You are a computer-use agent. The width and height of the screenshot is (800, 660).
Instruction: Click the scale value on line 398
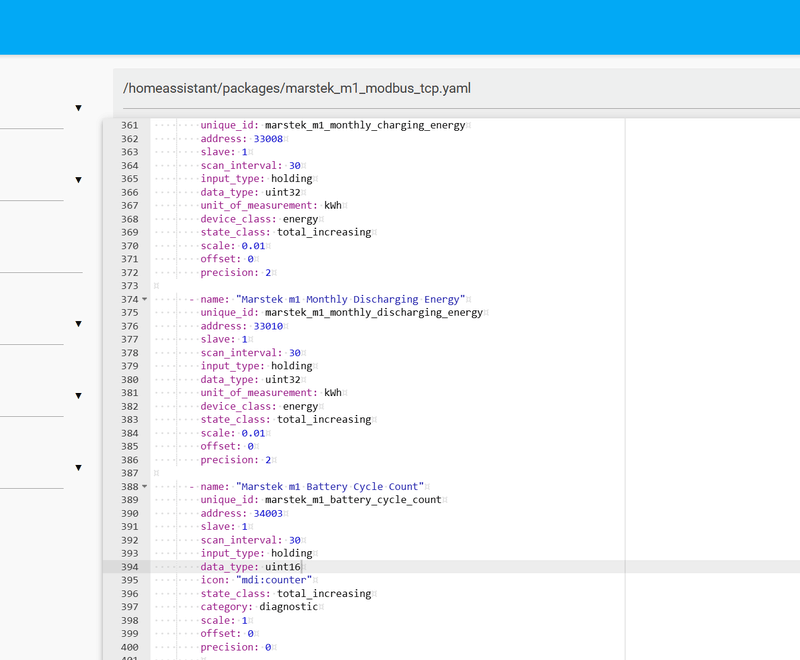pyautogui.click(x=244, y=620)
